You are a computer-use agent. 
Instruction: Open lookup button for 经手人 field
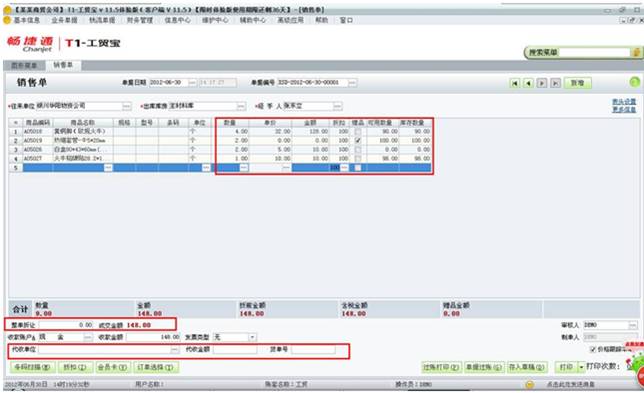pyautogui.click(x=337, y=106)
